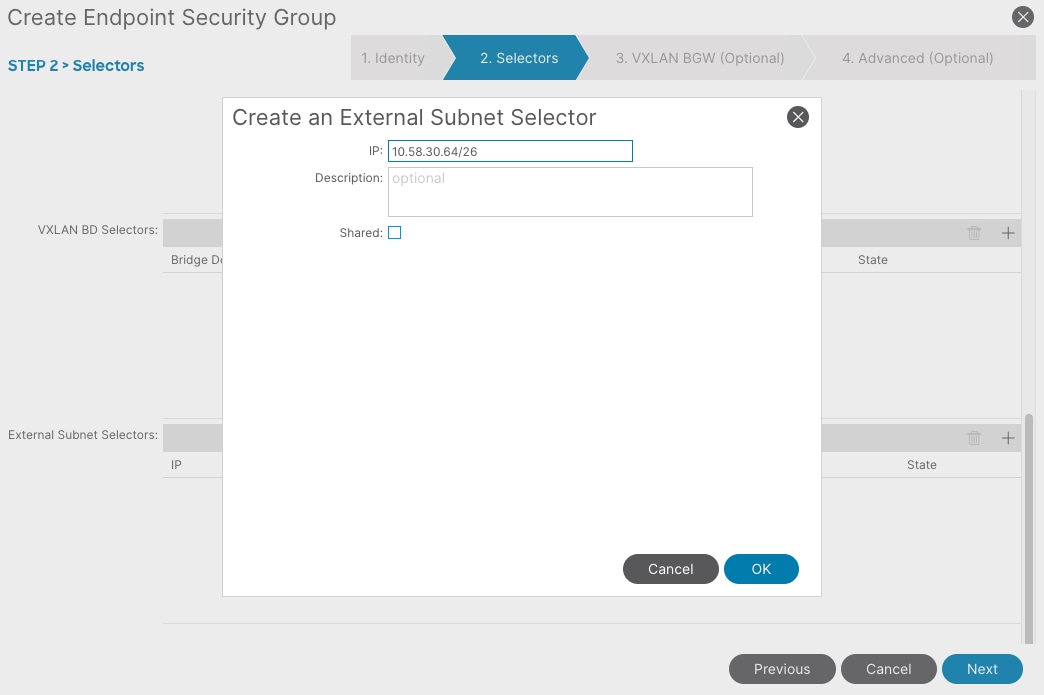Click the IP input field

coord(510,151)
